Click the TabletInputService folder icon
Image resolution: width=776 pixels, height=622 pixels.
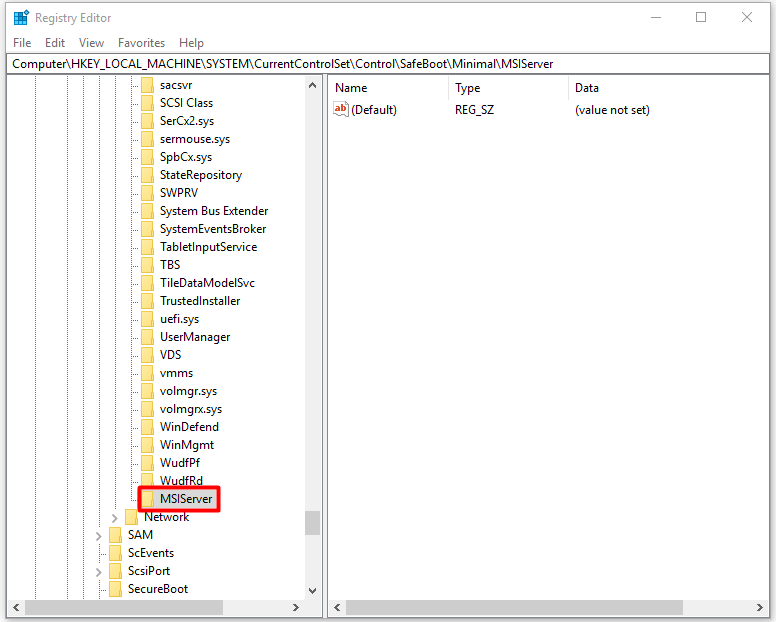pos(147,247)
